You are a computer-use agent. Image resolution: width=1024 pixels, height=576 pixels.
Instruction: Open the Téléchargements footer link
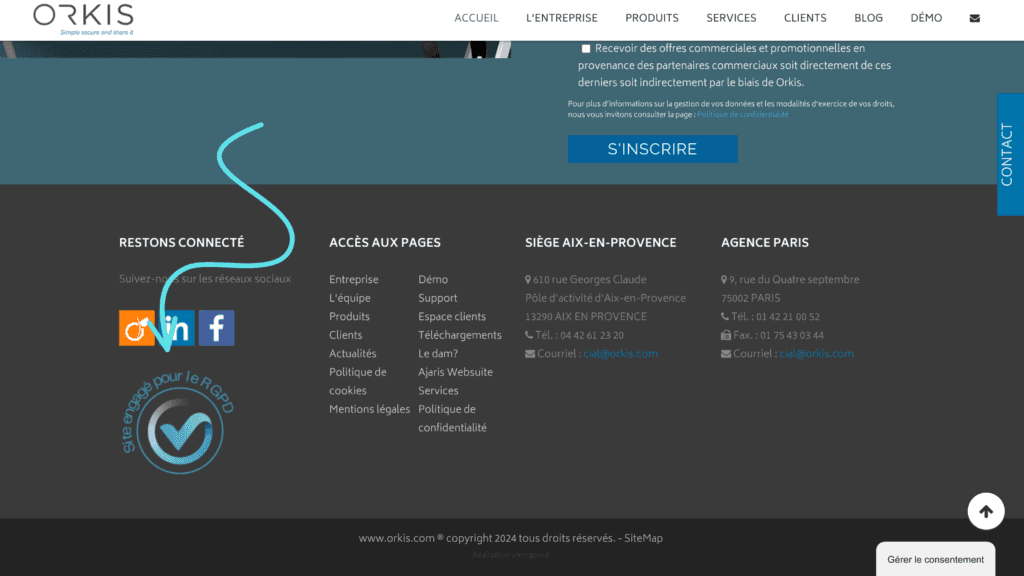[x=459, y=335]
